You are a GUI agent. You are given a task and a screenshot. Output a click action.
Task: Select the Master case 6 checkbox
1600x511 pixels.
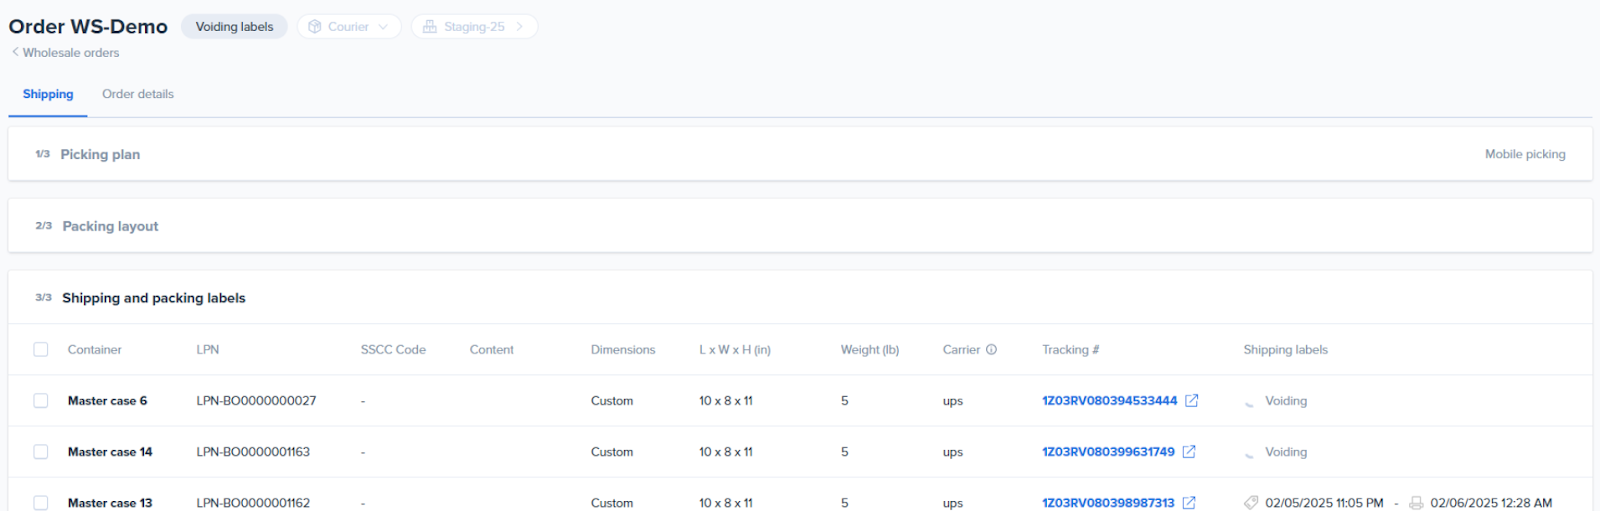click(x=41, y=401)
